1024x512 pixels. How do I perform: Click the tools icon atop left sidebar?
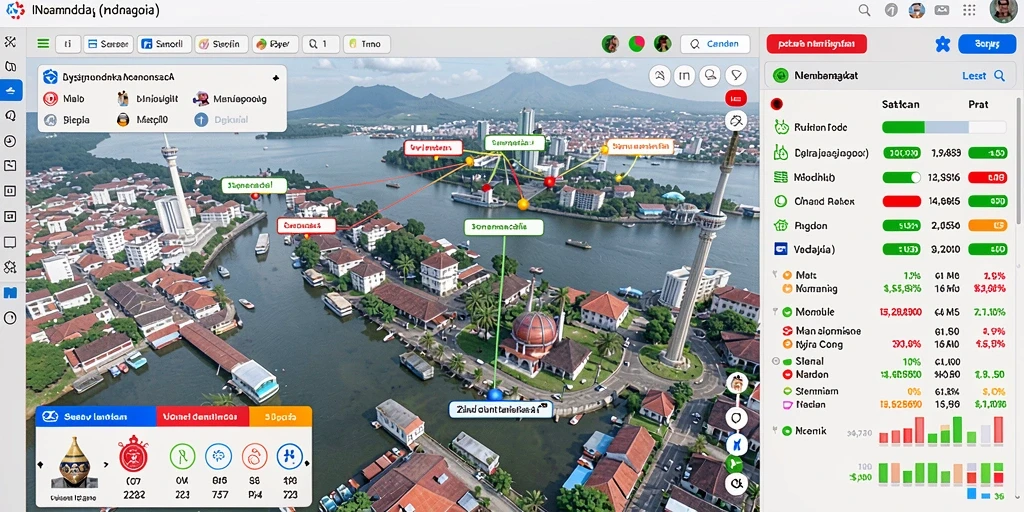(x=10, y=42)
